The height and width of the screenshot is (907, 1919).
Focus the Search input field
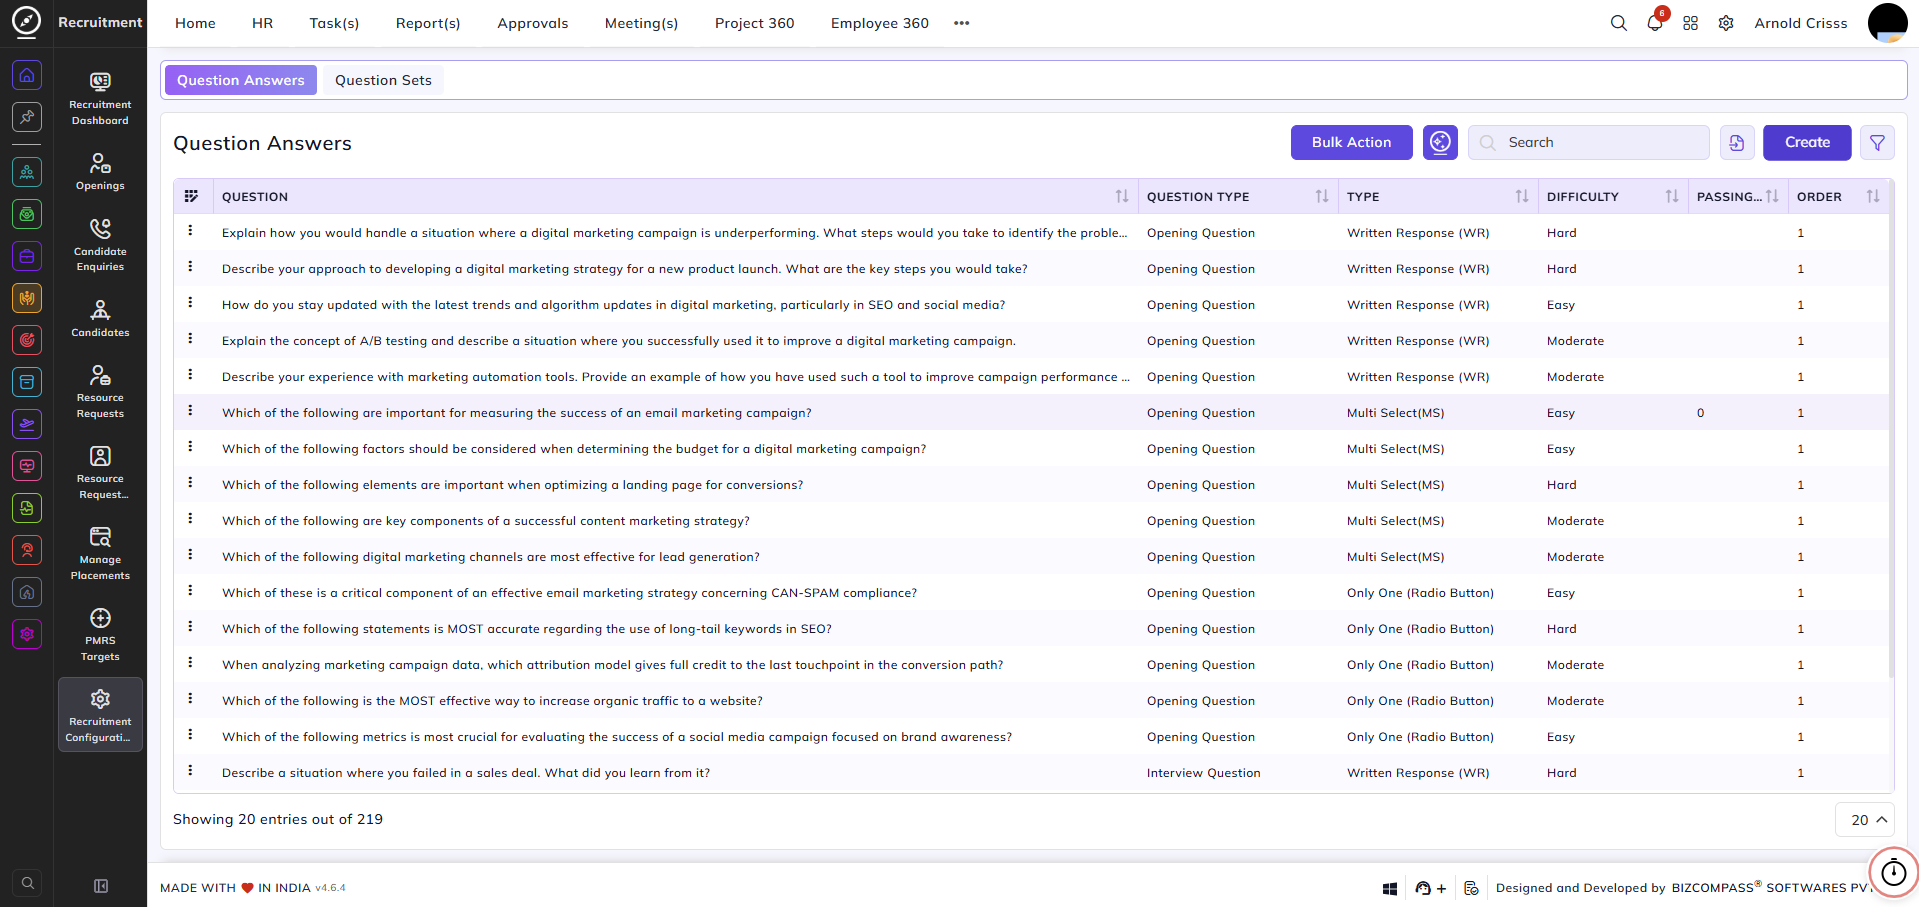tap(1589, 143)
